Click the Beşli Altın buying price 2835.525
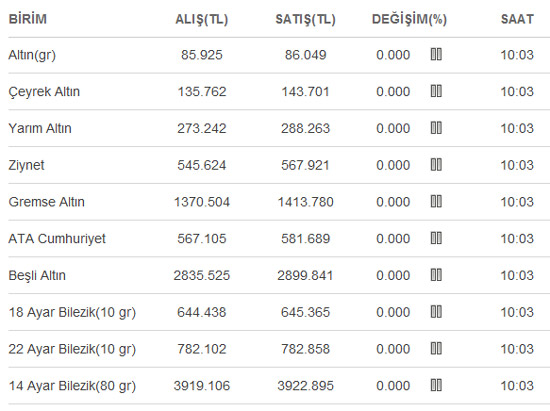550x411 pixels. pyautogui.click(x=202, y=276)
